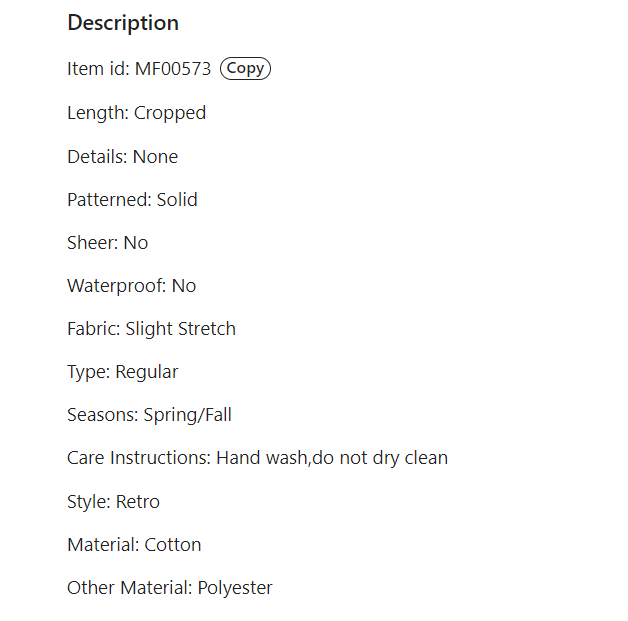Click the 'Length: Cropped' line
Screen dimensions: 628x621
tap(136, 113)
